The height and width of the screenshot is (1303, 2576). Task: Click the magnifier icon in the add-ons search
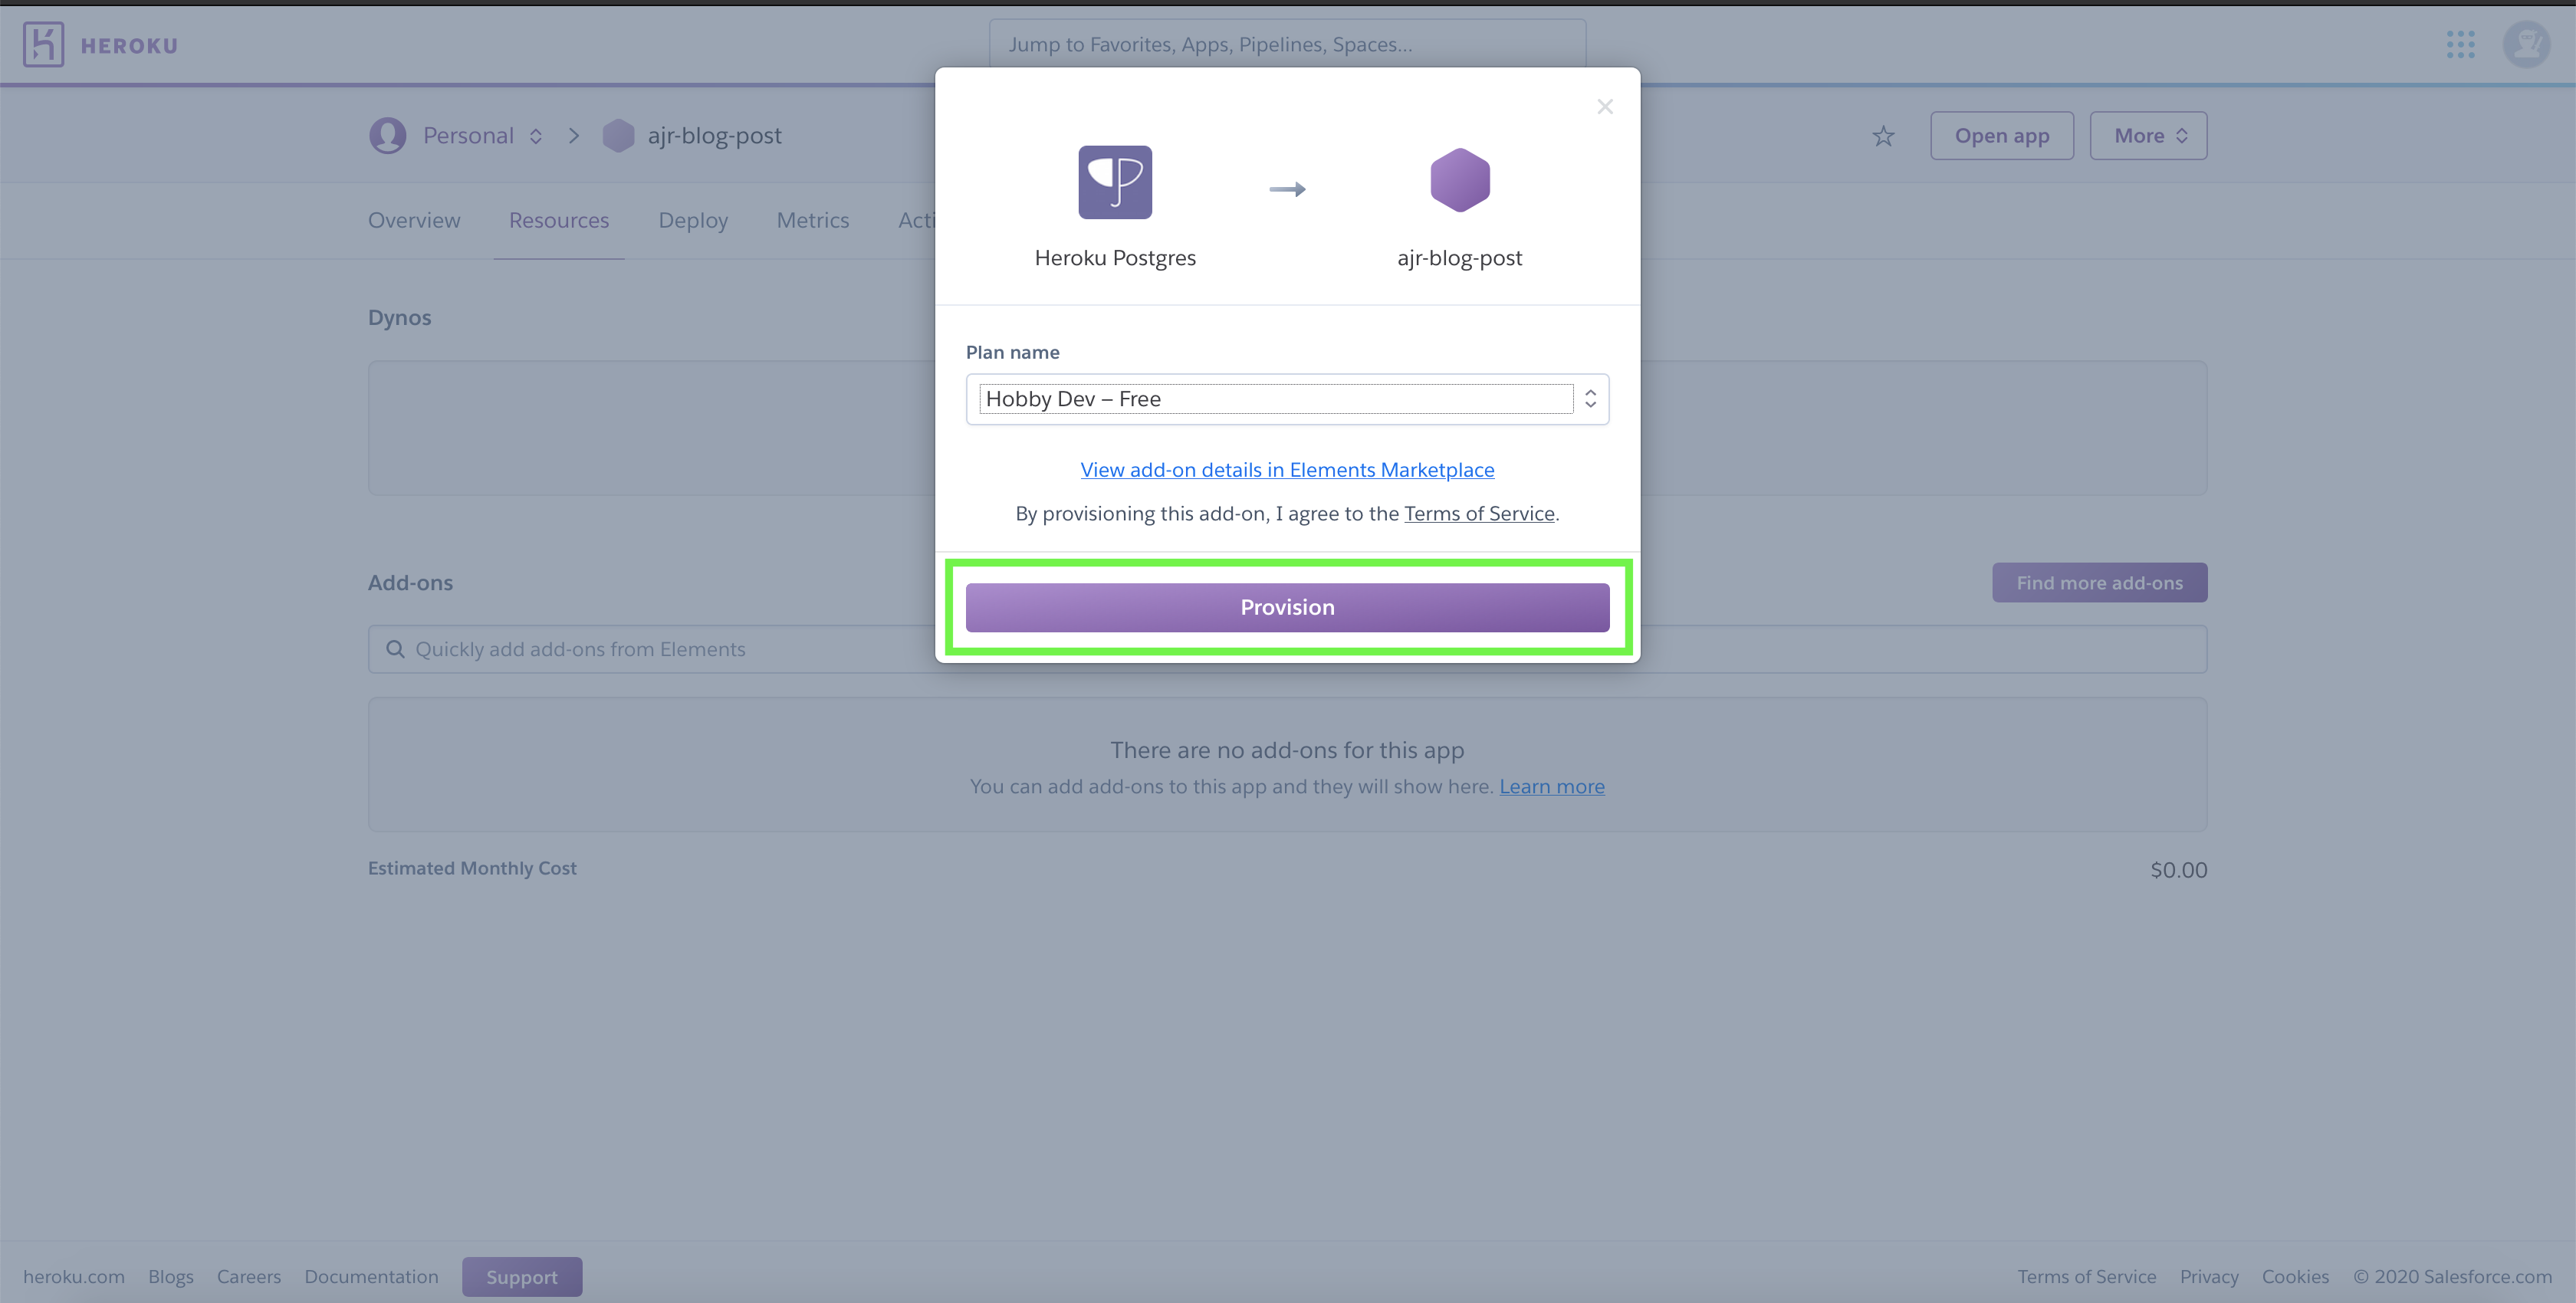[x=396, y=649]
